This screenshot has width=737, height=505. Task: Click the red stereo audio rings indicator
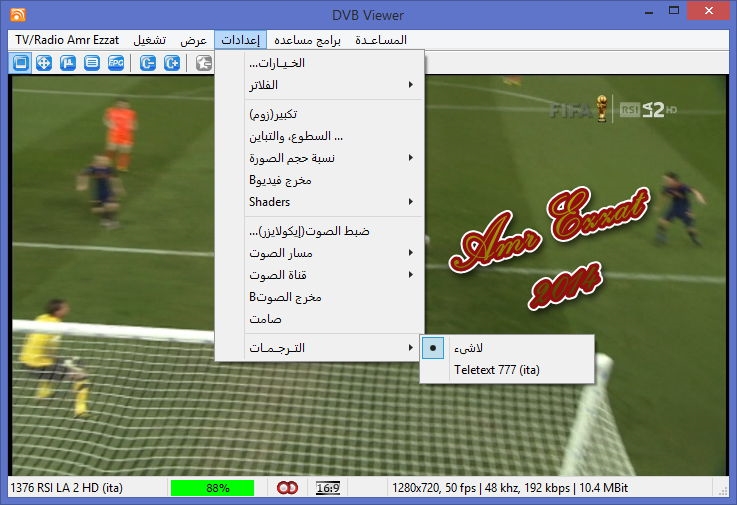coord(287,488)
